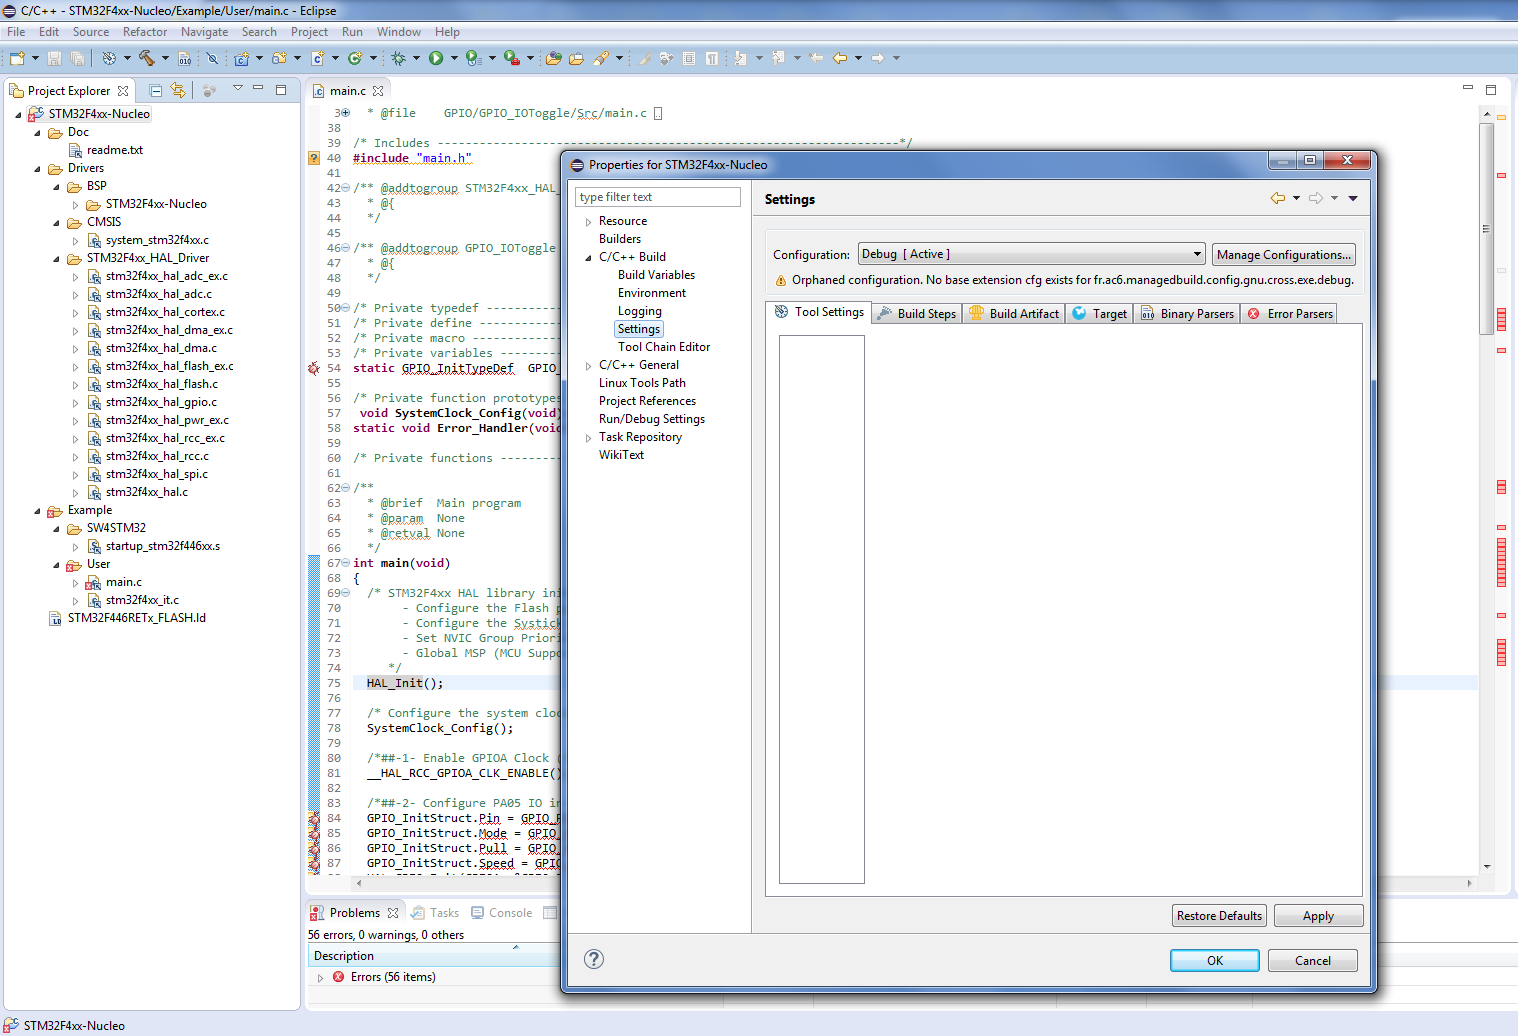This screenshot has width=1518, height=1036.
Task: Maximize the editor area
Action: [x=1490, y=89]
